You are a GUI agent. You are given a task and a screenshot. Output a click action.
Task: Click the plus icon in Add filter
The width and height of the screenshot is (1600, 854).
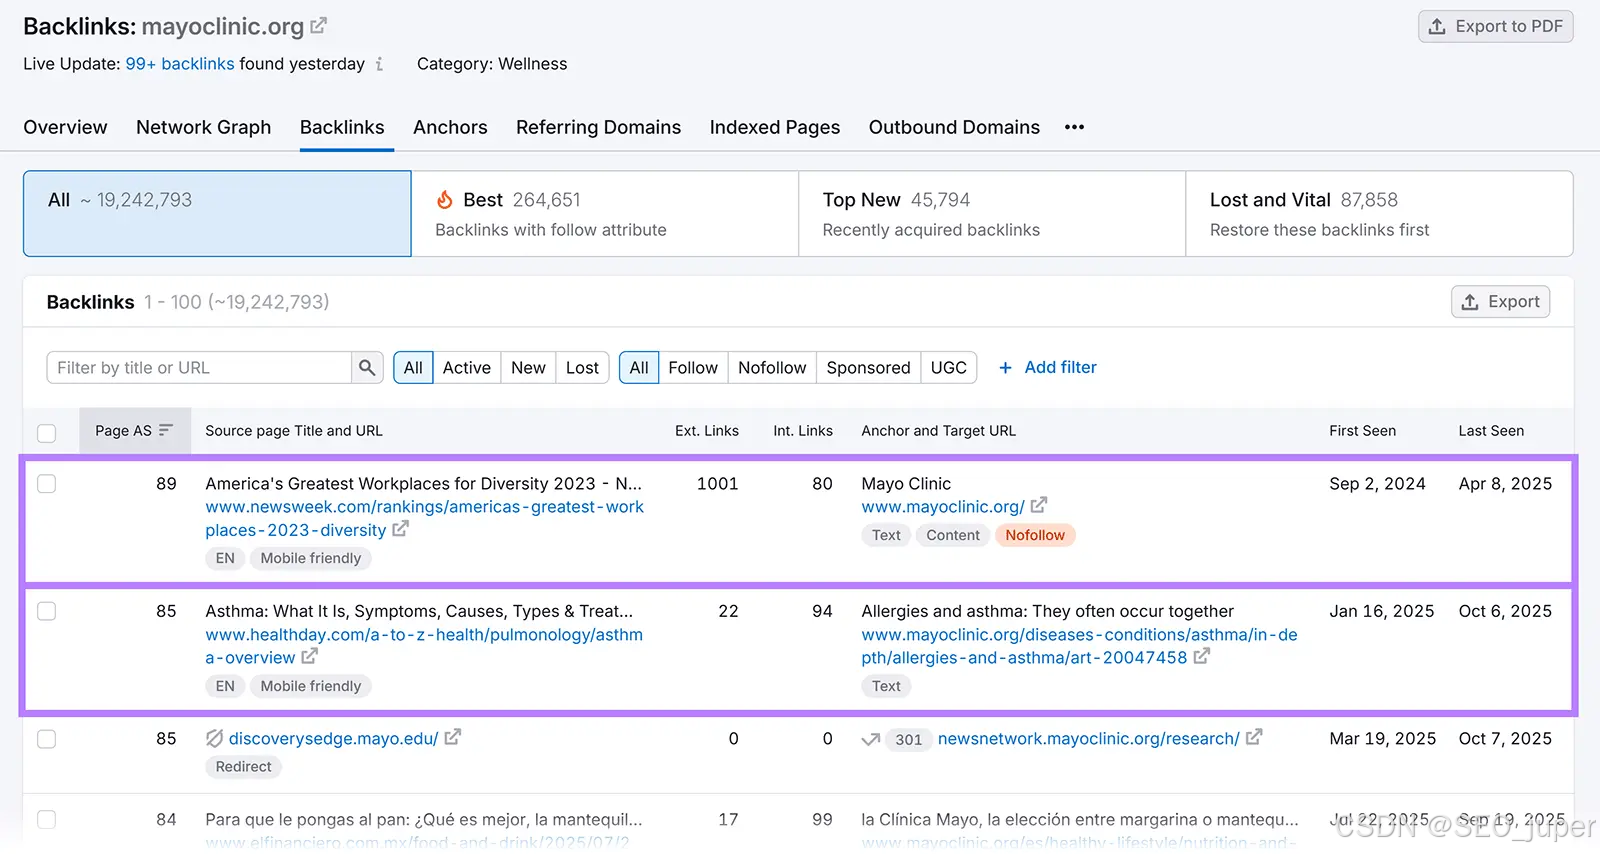tap(1006, 368)
